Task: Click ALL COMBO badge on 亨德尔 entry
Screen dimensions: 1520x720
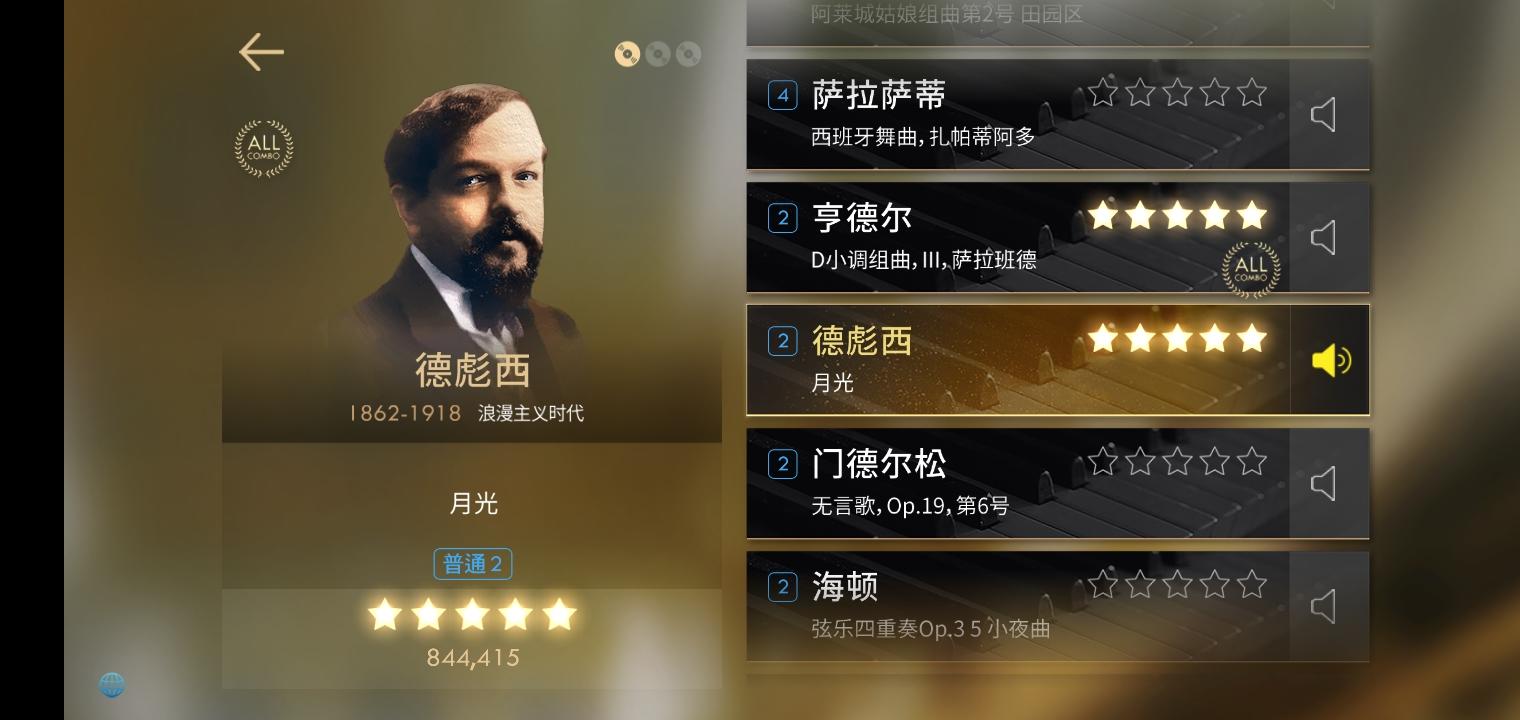Action: coord(1251,269)
